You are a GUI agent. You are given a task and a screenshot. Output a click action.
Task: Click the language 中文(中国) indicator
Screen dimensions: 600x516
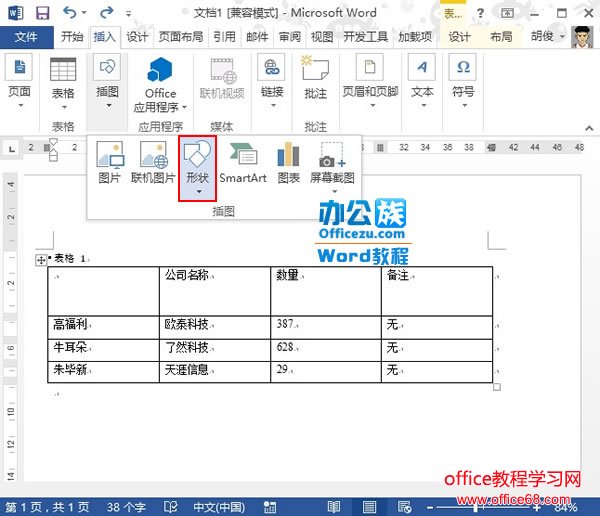(219, 507)
